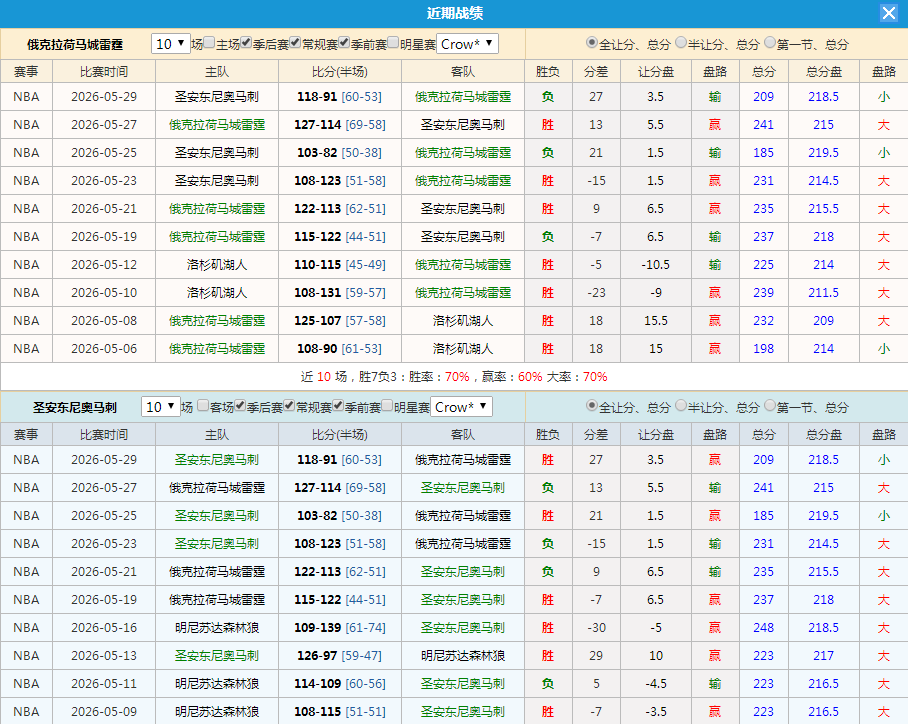
Task: Click score 125-107 [57-58] on 2026-05-08
Action: [x=339, y=321]
